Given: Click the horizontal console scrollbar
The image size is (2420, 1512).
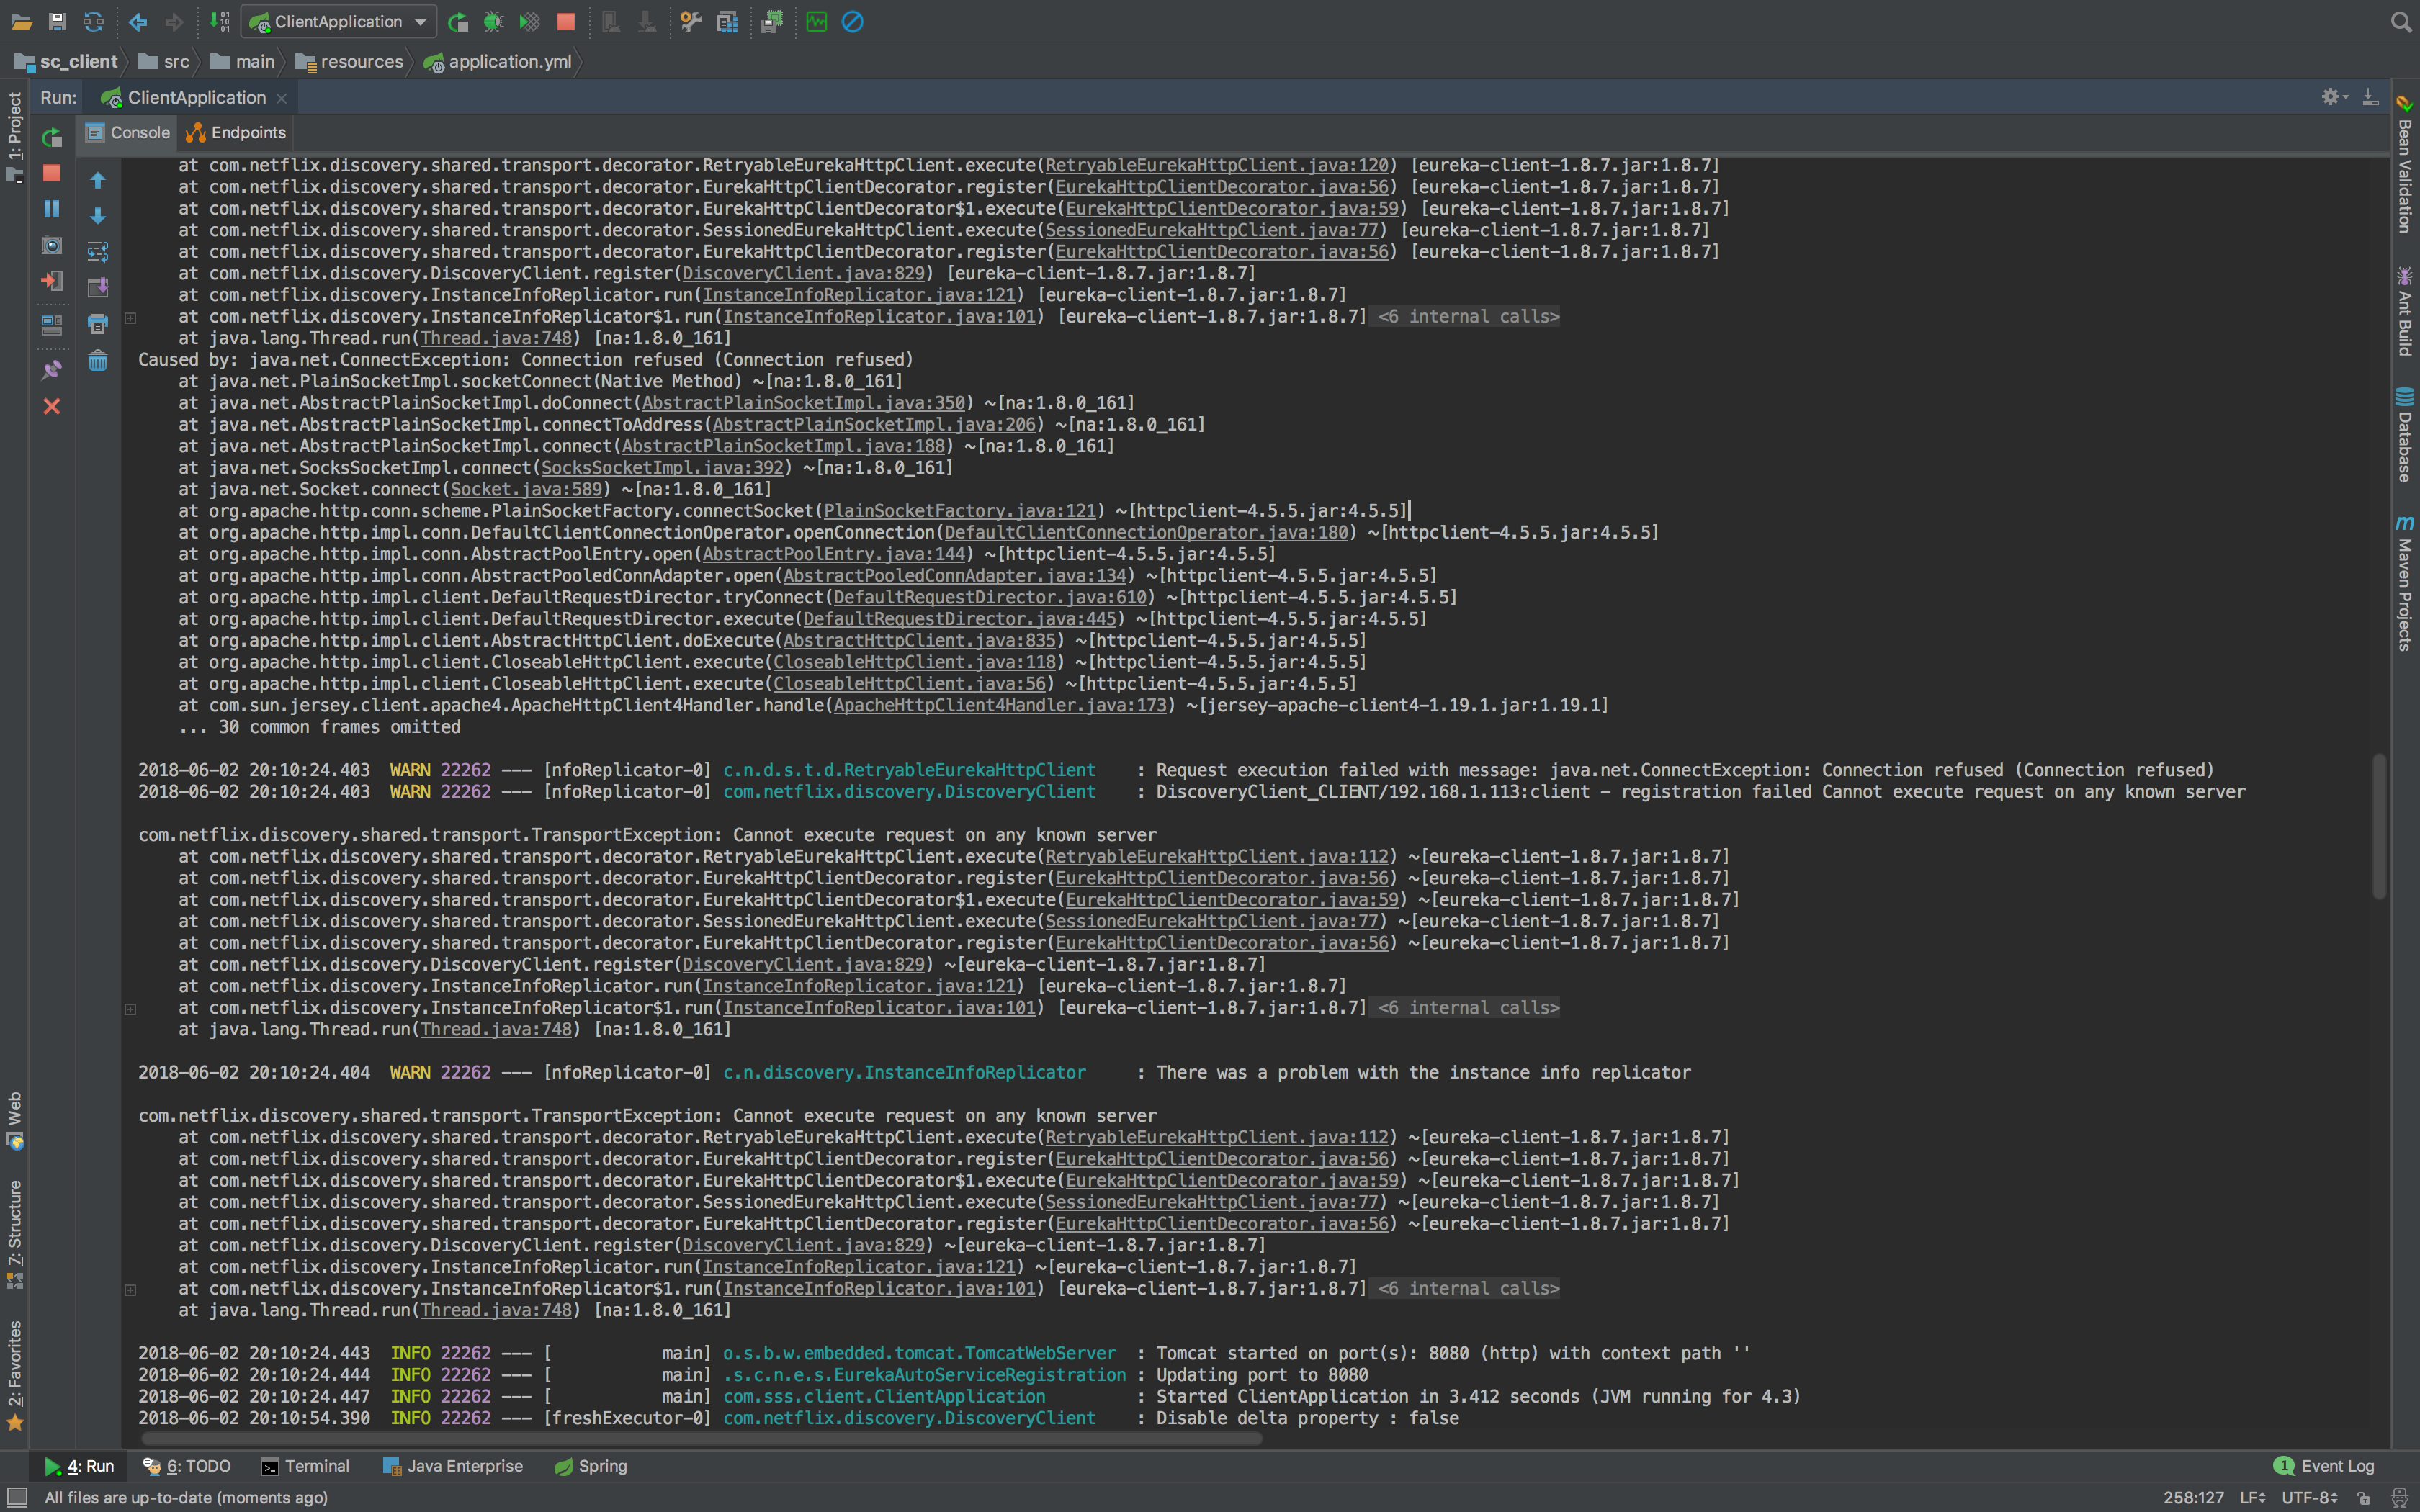Looking at the screenshot, I should point(700,1439).
